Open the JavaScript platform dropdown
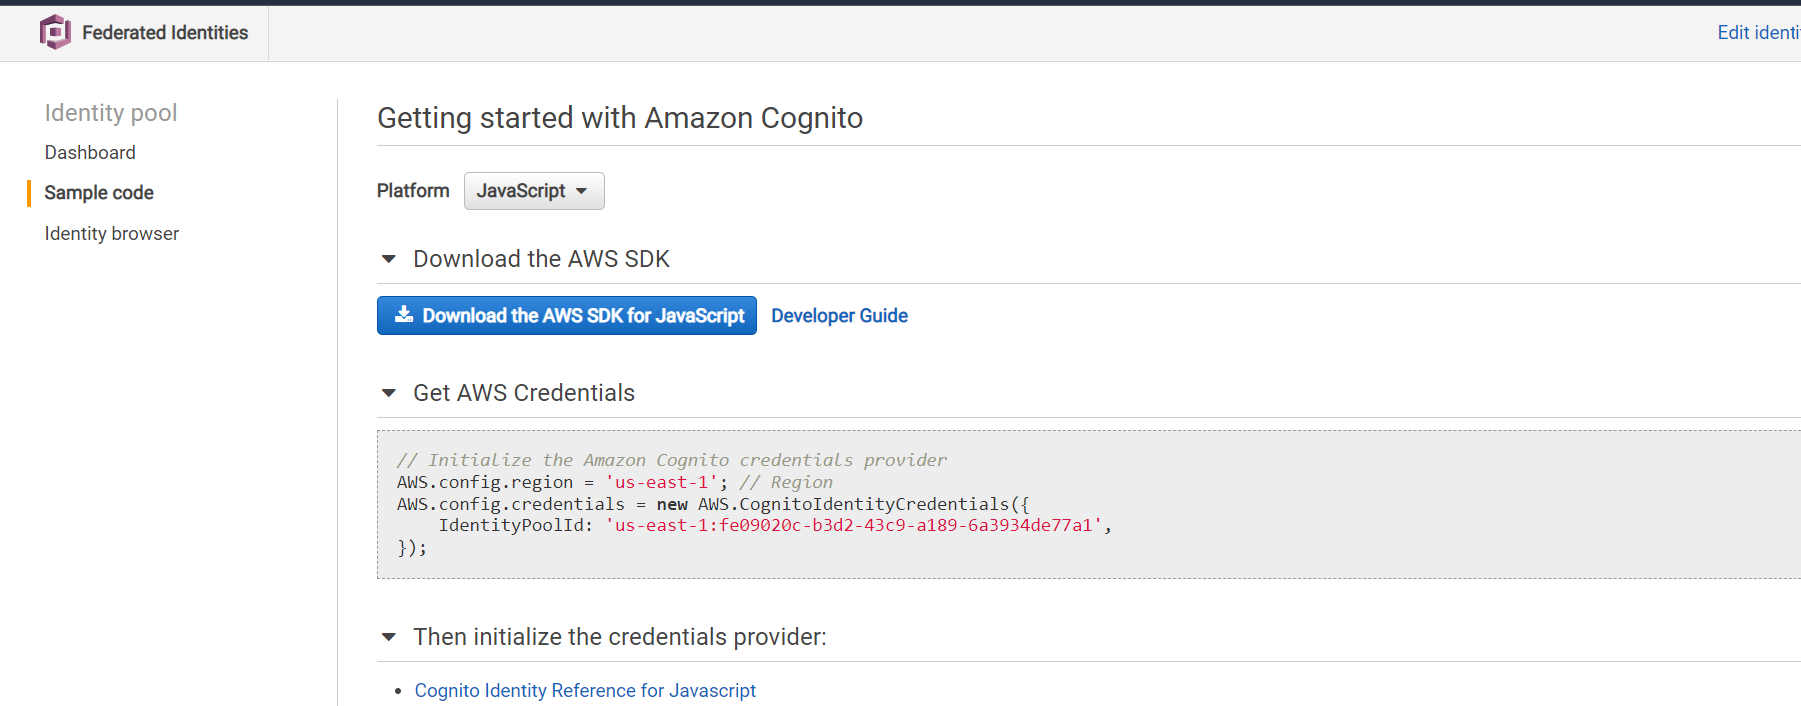 (x=534, y=191)
